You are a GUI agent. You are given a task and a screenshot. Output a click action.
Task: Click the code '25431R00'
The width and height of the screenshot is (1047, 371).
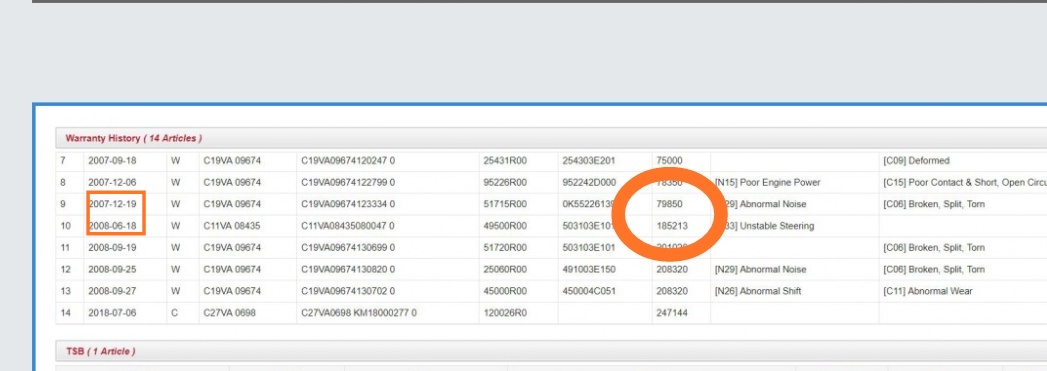coord(505,161)
